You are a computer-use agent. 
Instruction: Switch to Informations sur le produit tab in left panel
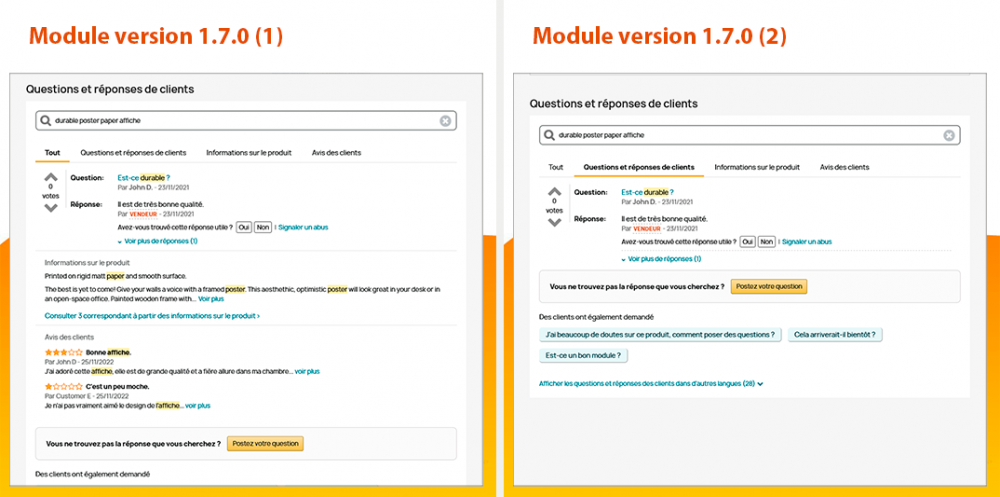click(x=249, y=152)
